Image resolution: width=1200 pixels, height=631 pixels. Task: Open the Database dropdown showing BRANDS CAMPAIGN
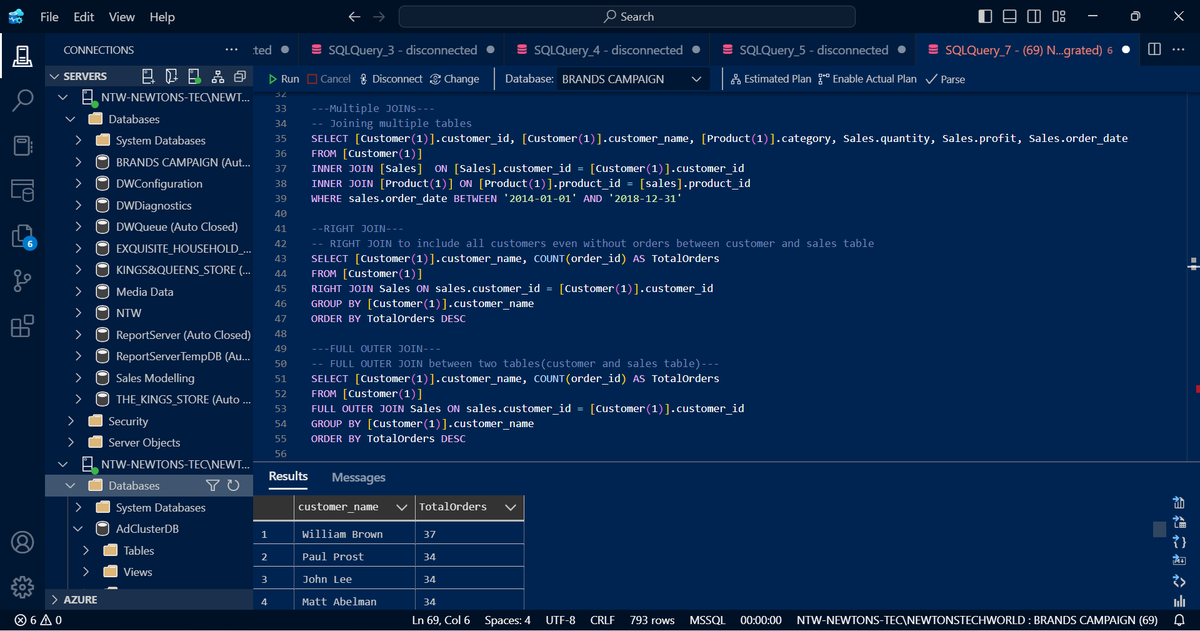pos(635,79)
